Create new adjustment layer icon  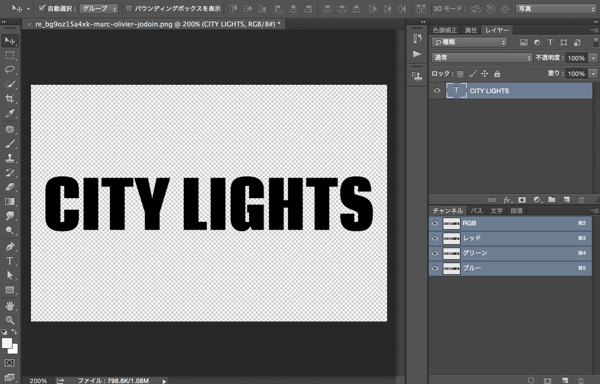point(537,200)
